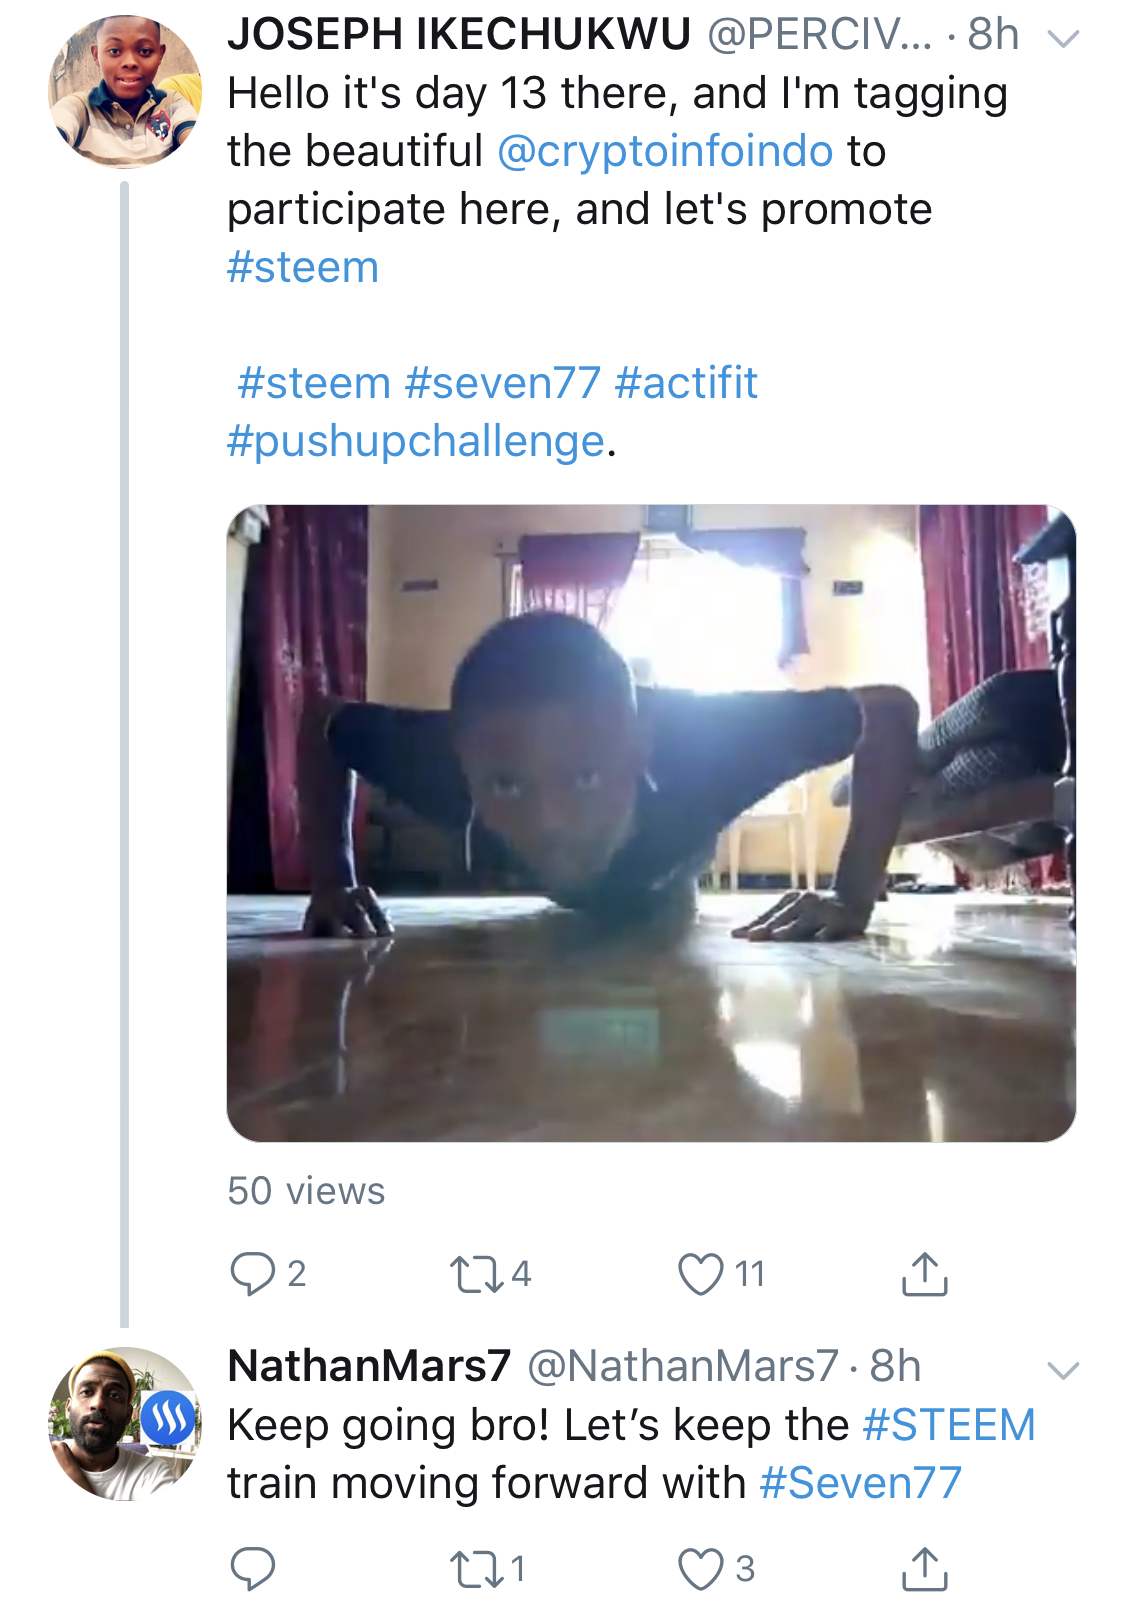Share NathanMars7's reply tweet
Image resolution: width=1125 pixels, height=1619 pixels.
tap(924, 1568)
